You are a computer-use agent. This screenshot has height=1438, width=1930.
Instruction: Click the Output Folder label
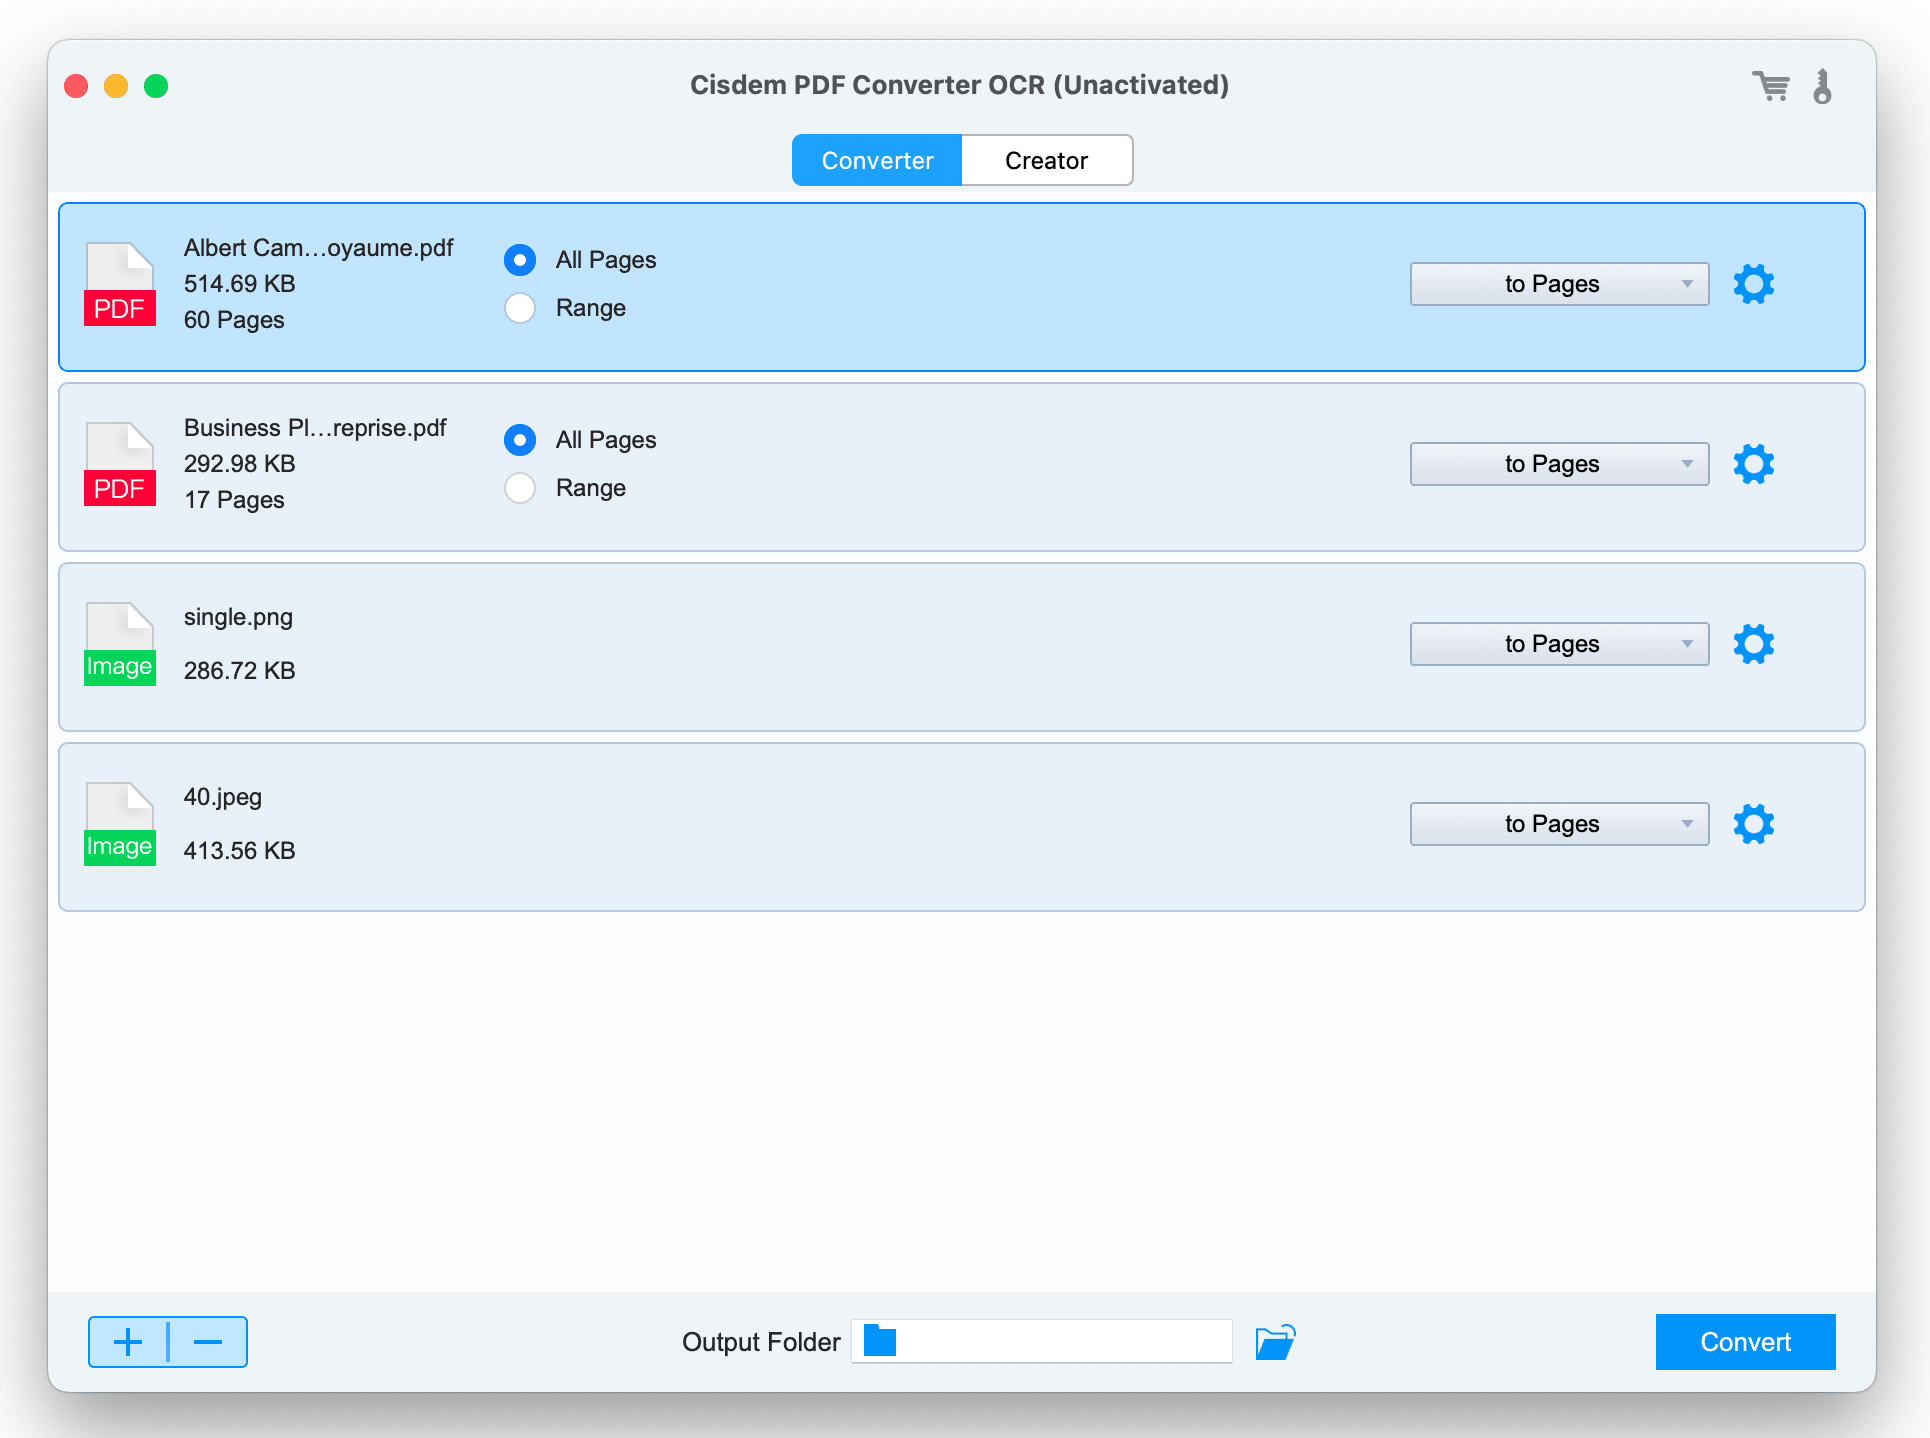coord(761,1342)
